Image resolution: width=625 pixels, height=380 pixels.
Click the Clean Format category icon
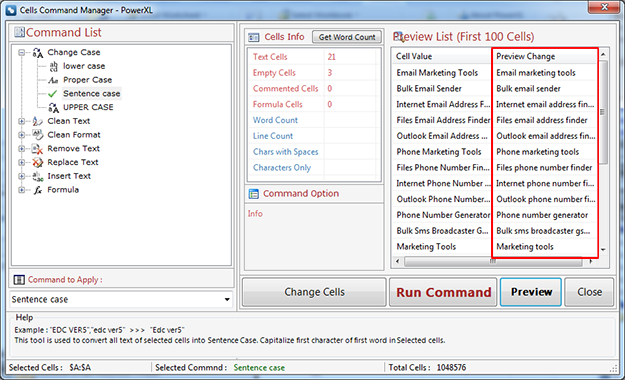click(x=37, y=135)
